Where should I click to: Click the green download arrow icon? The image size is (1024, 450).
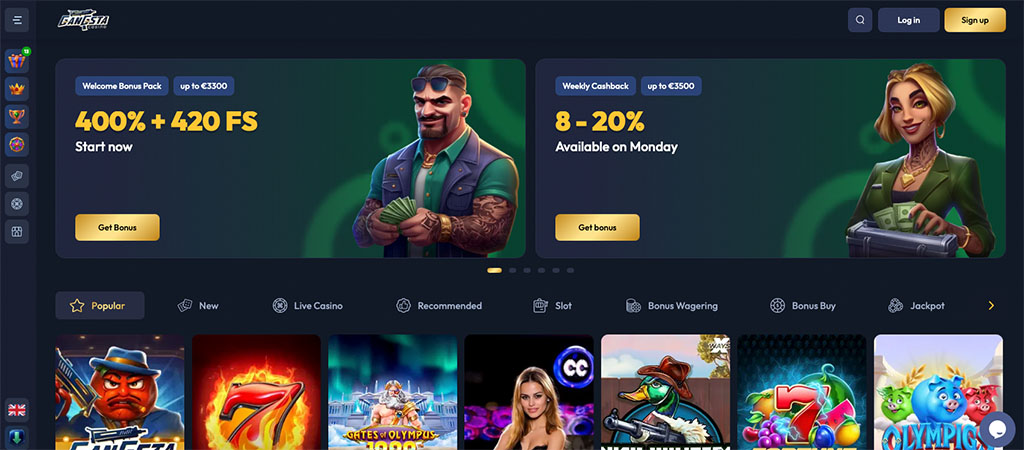click(17, 437)
